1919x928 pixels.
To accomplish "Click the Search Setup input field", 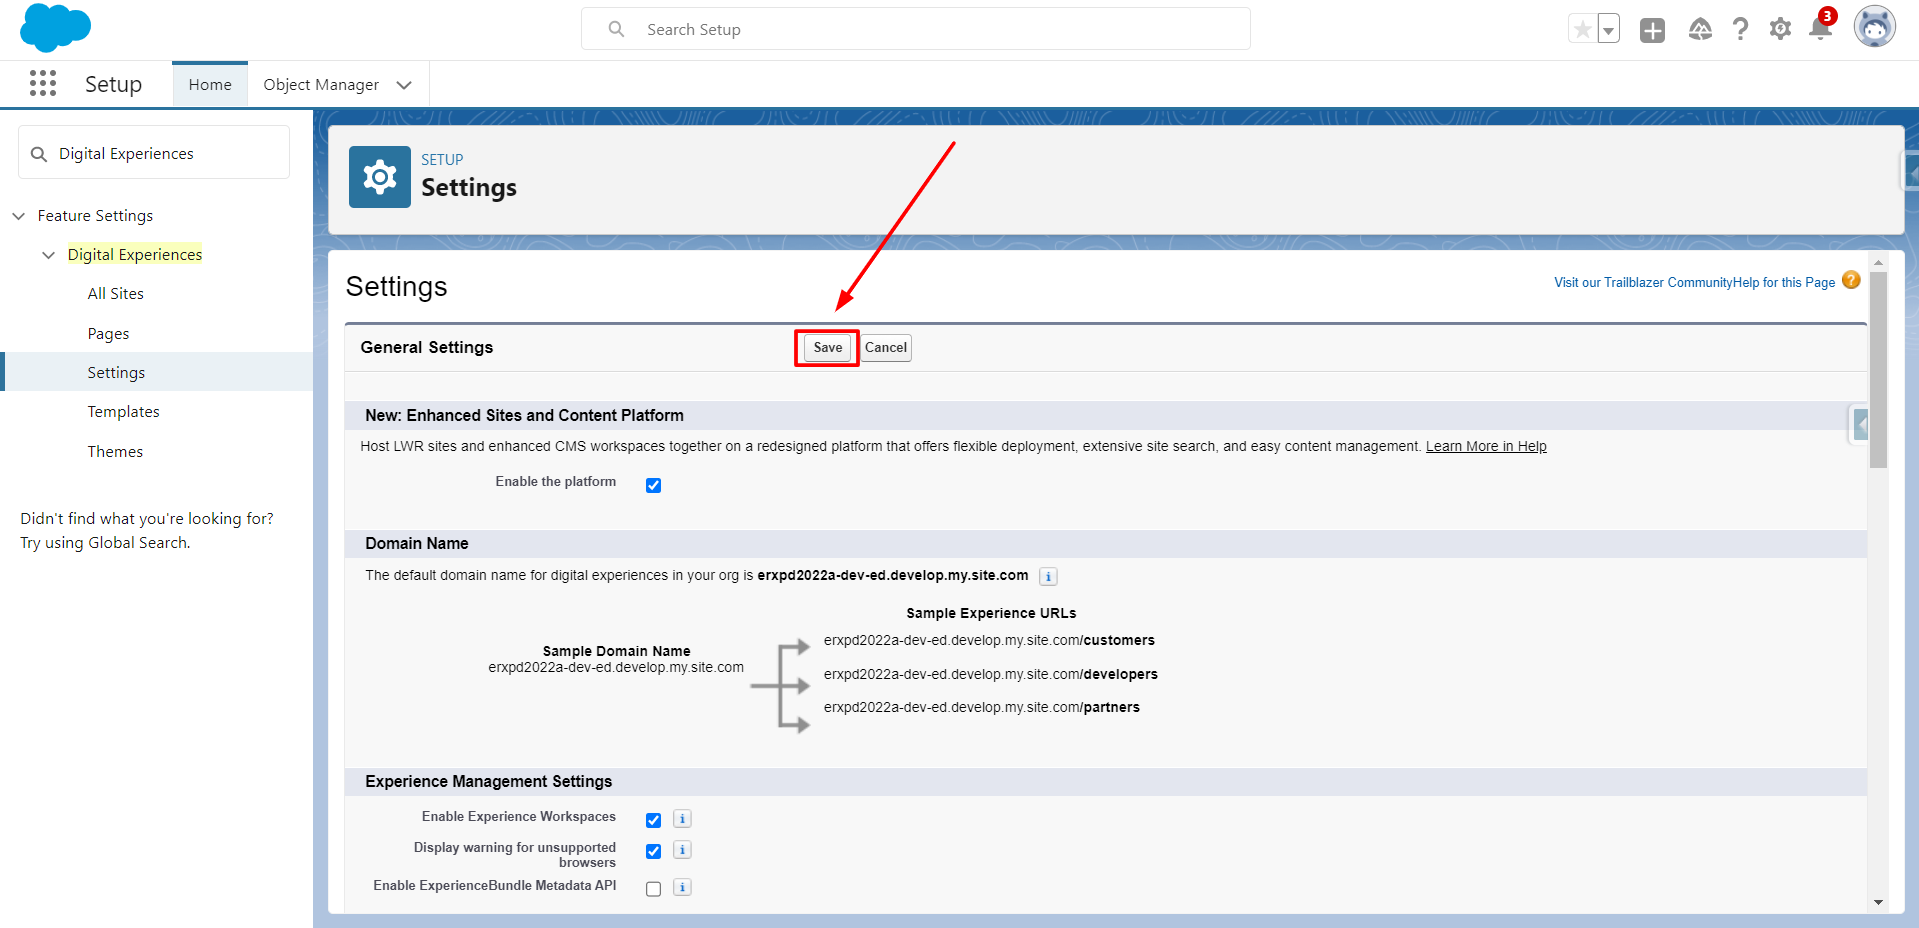I will (x=915, y=30).
